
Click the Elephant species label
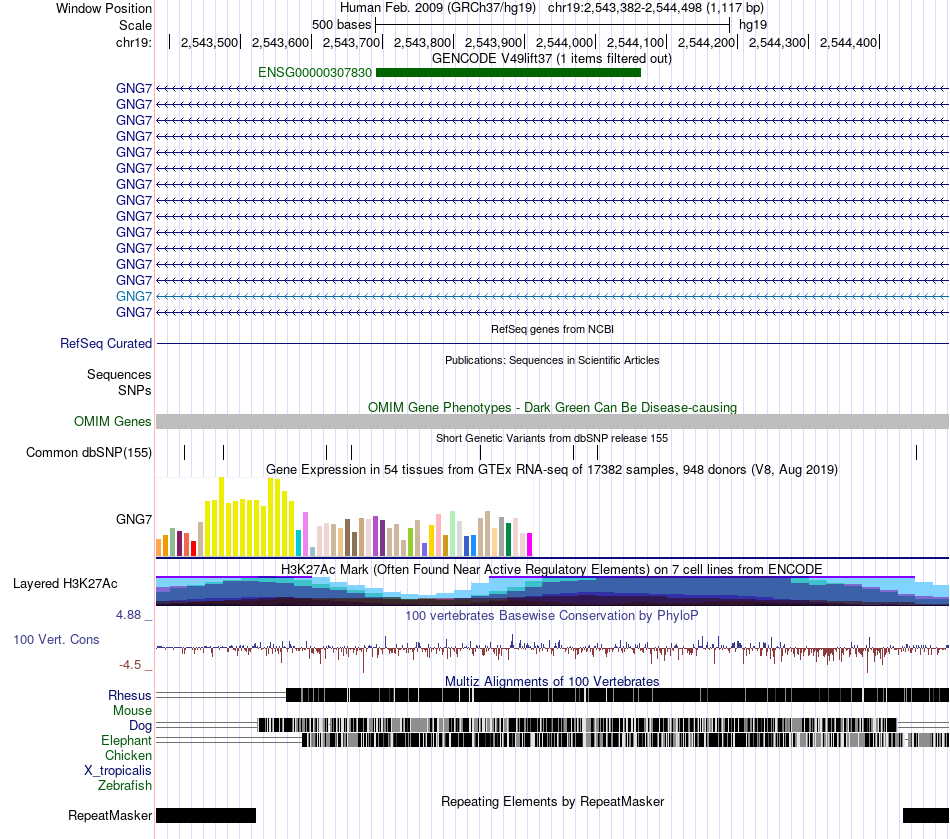pos(126,740)
